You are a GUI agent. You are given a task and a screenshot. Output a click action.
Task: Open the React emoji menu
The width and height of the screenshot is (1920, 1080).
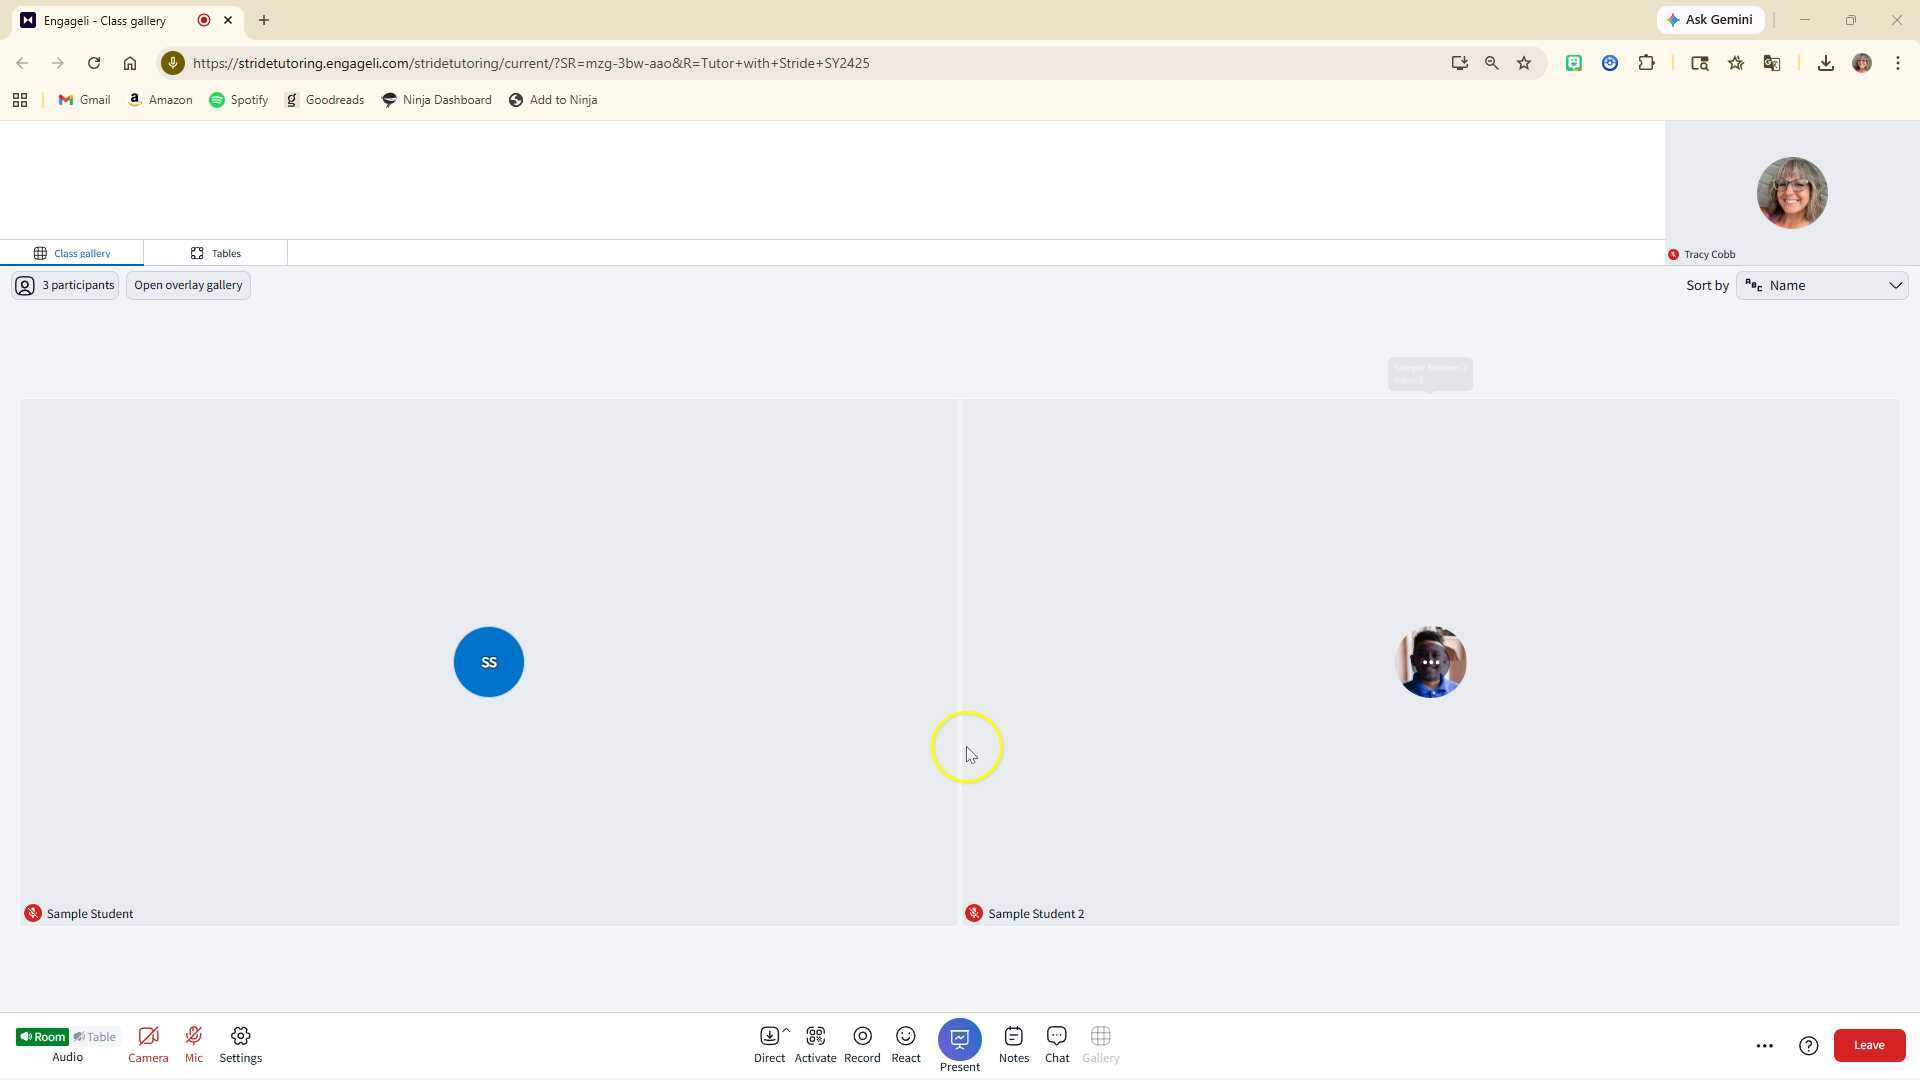906,1045
